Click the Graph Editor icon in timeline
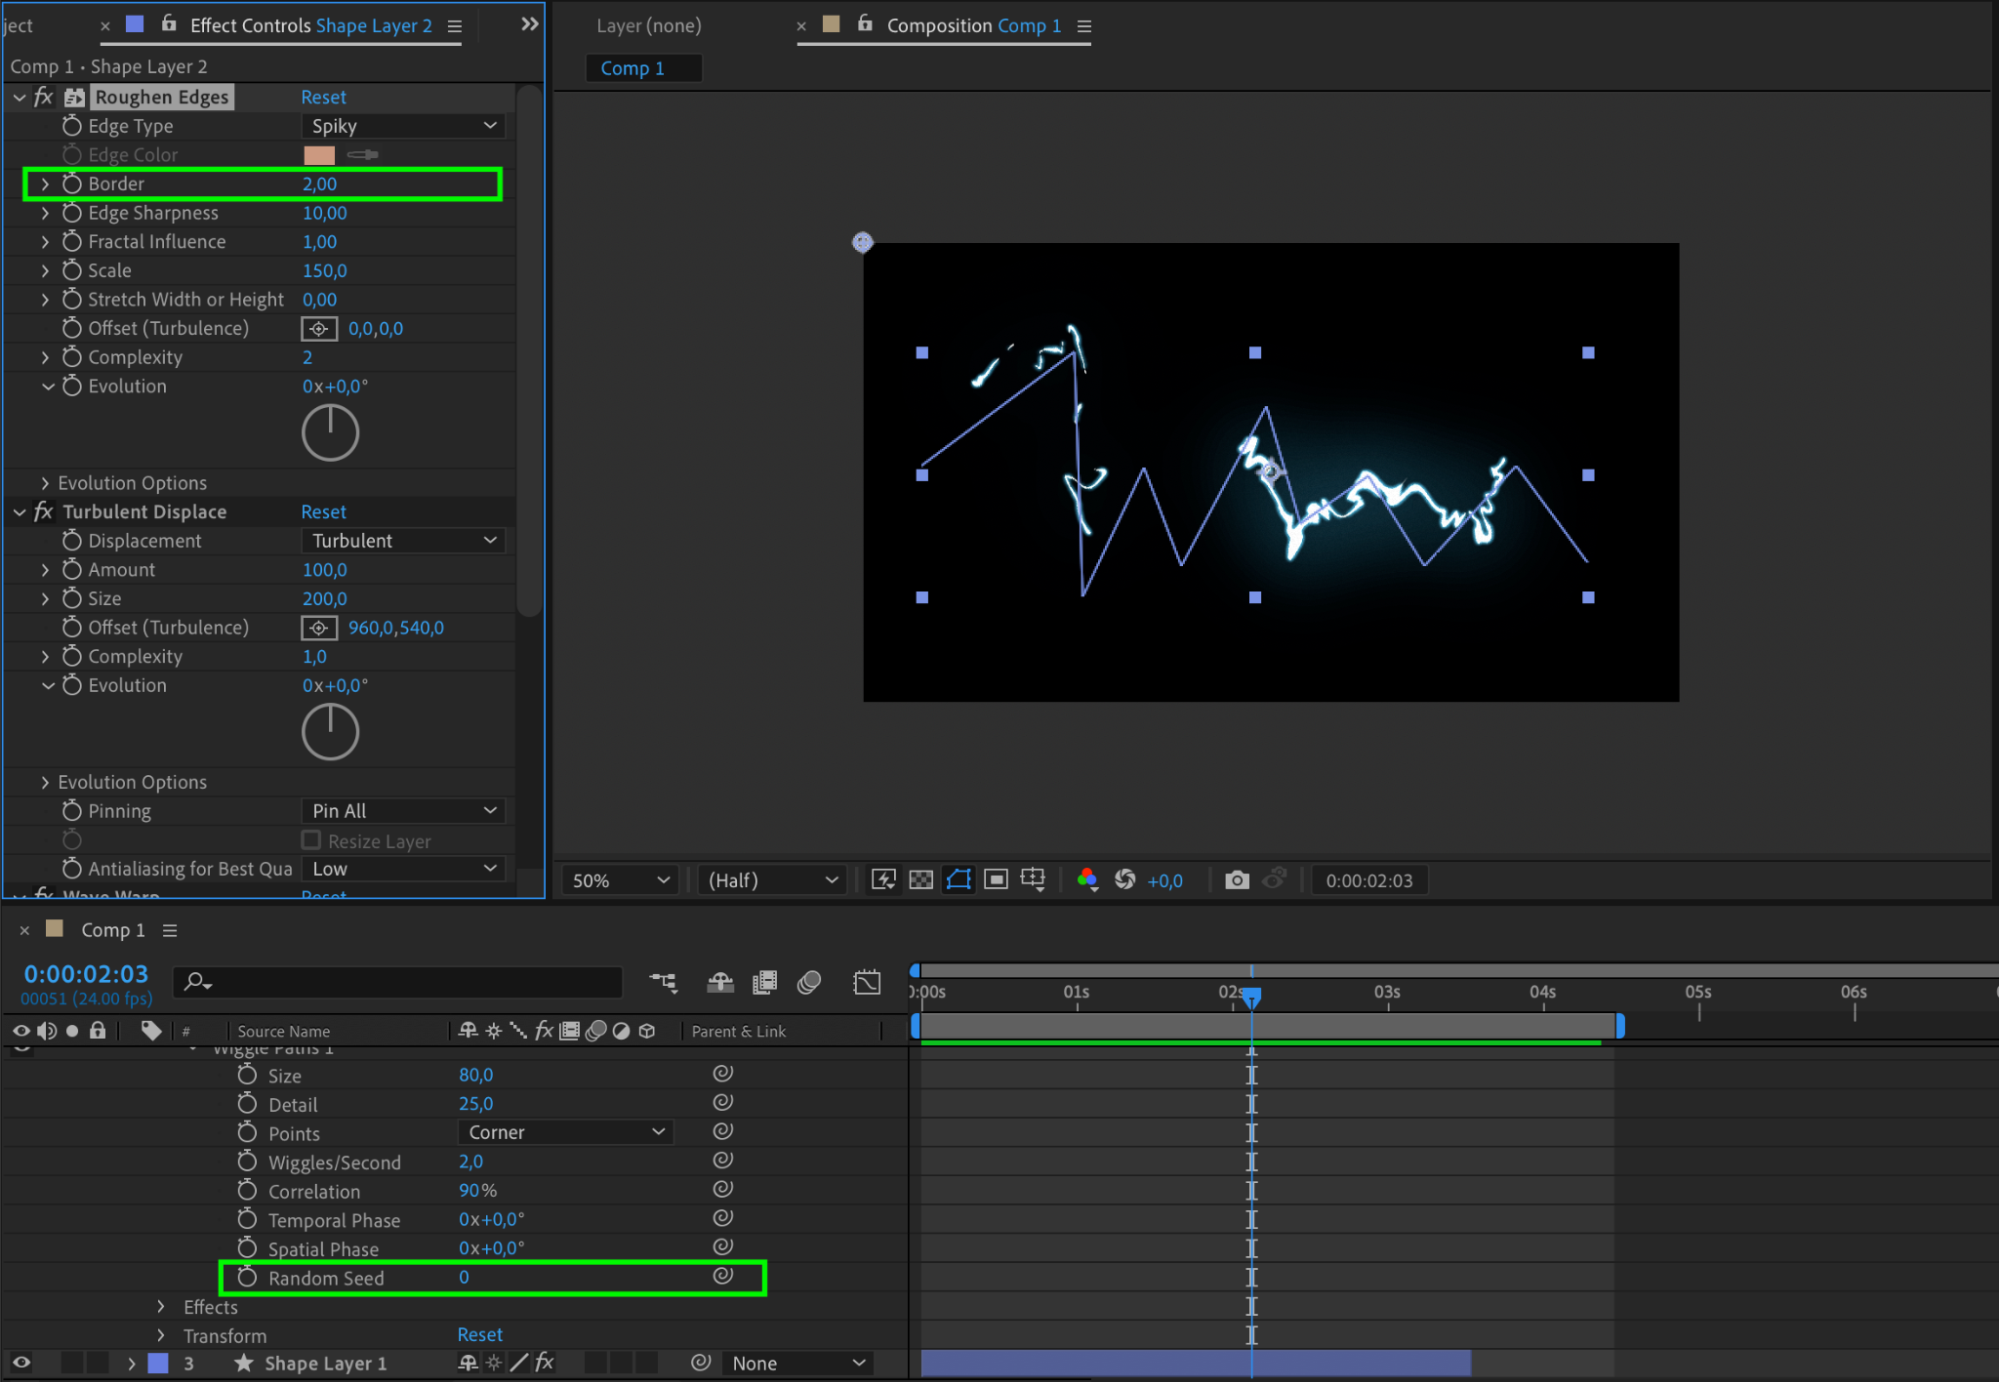Screen dimensions: 1999x1383 point(867,982)
